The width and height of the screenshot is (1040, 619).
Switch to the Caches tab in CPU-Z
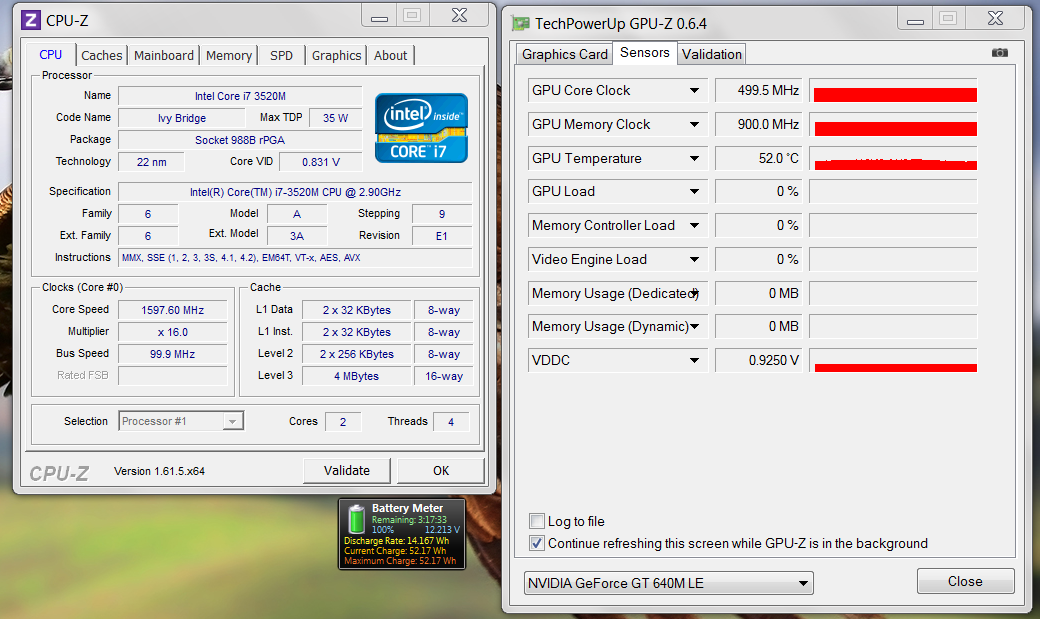(101, 56)
